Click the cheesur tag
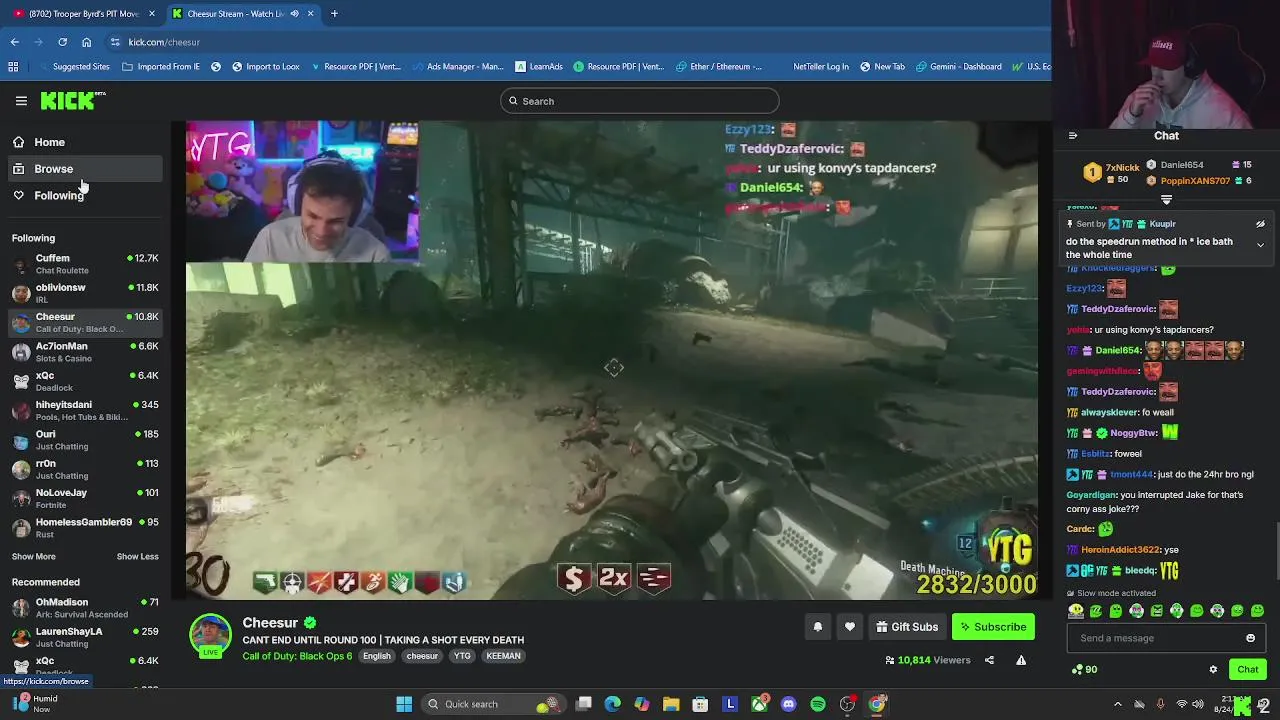Screen dimensions: 1280x720 pos(422,656)
